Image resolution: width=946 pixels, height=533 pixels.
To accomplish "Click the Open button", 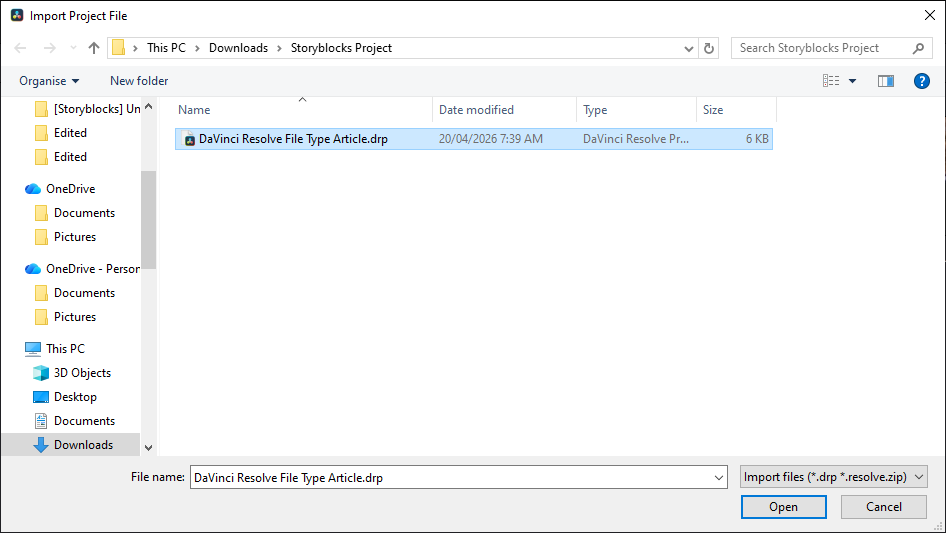I will 783,507.
